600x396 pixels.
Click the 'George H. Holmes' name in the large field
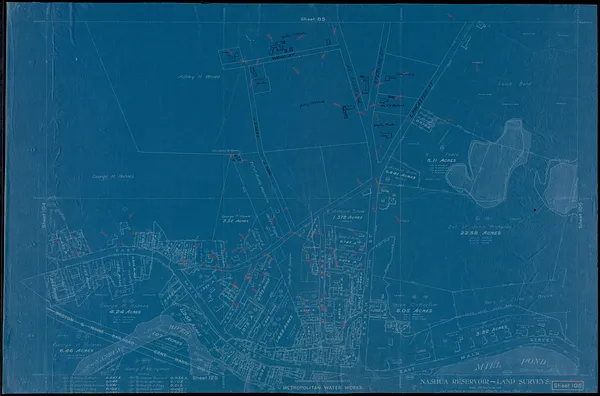113,177
